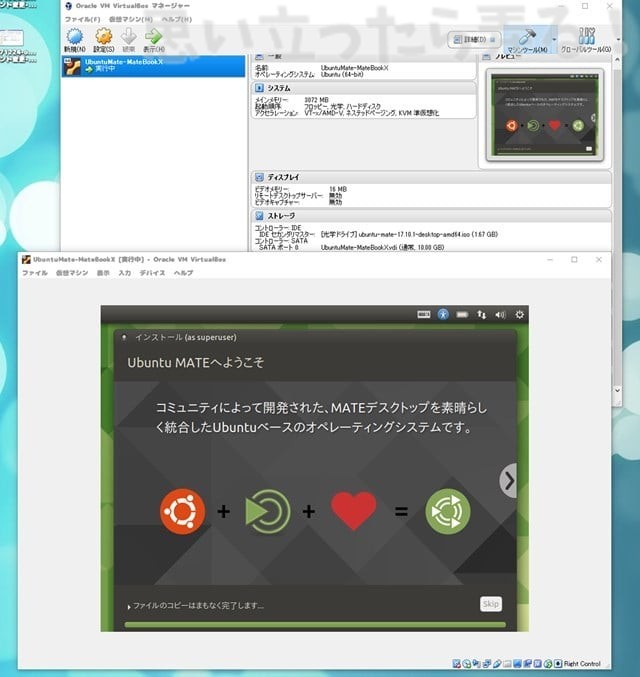Click the Details (詳細) button in Manager
This screenshot has height=677, width=640.
[474, 40]
